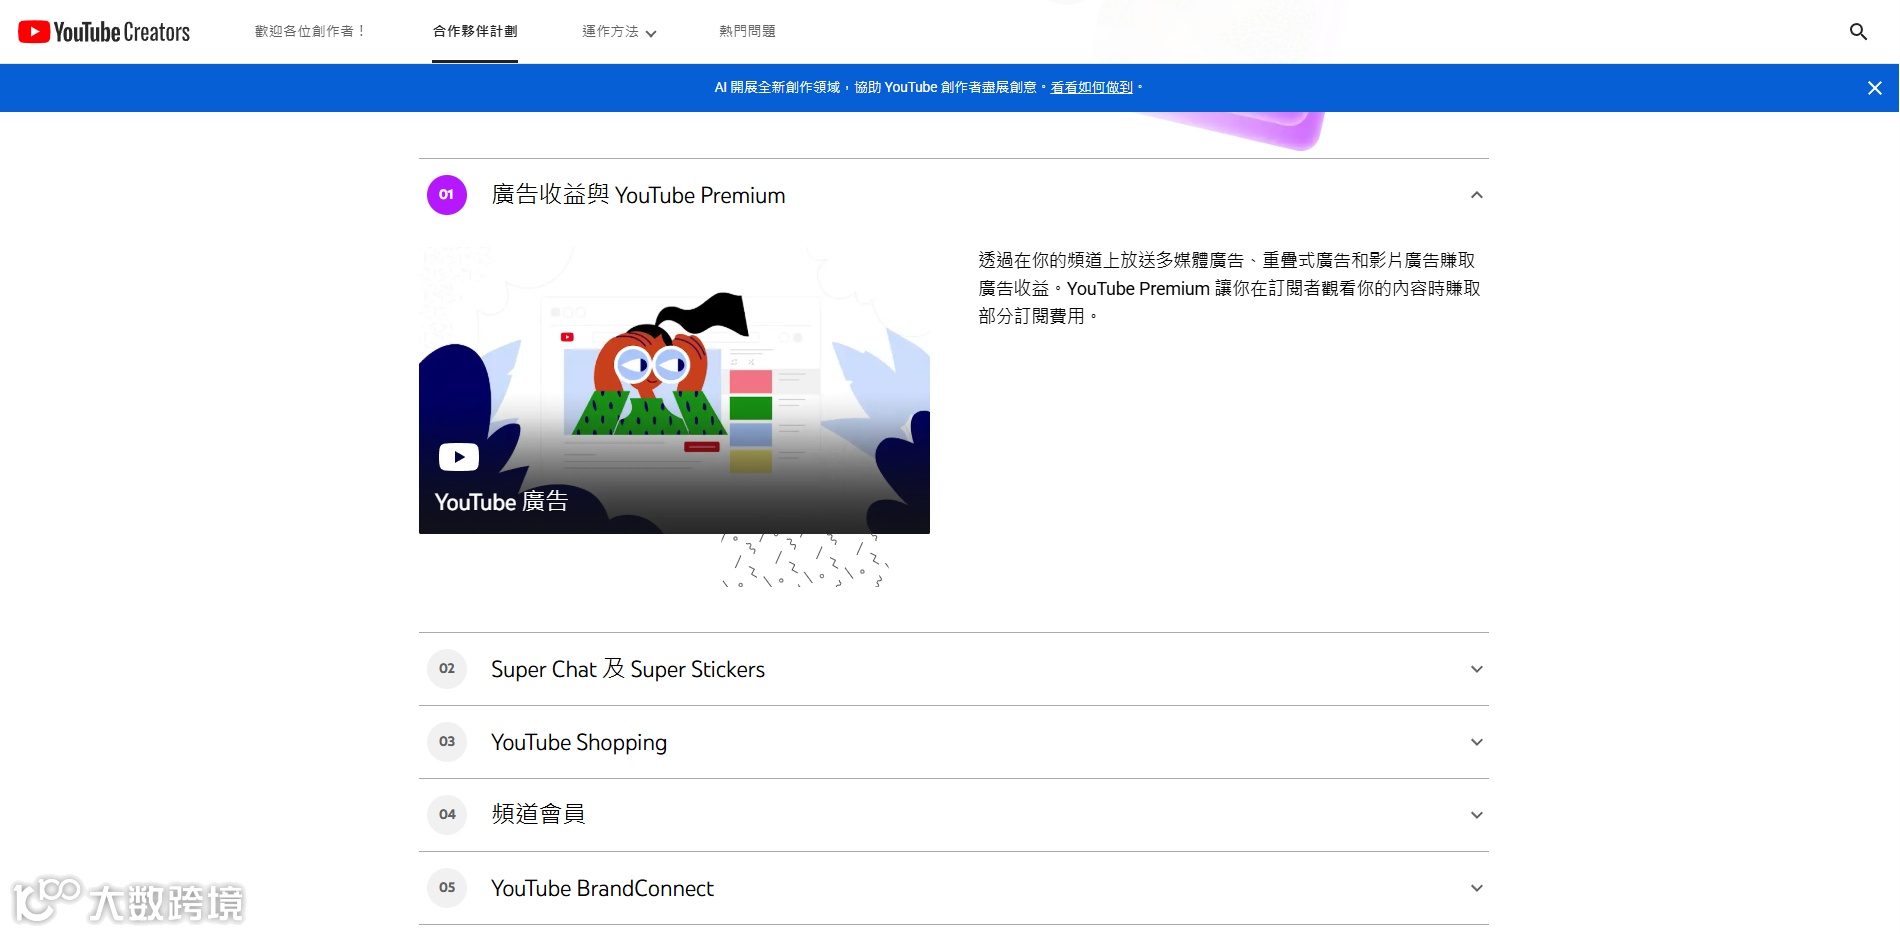Viewport: 1900px width, 934px height.
Task: Click the YouTube BrandConnect title
Action: [x=602, y=888]
